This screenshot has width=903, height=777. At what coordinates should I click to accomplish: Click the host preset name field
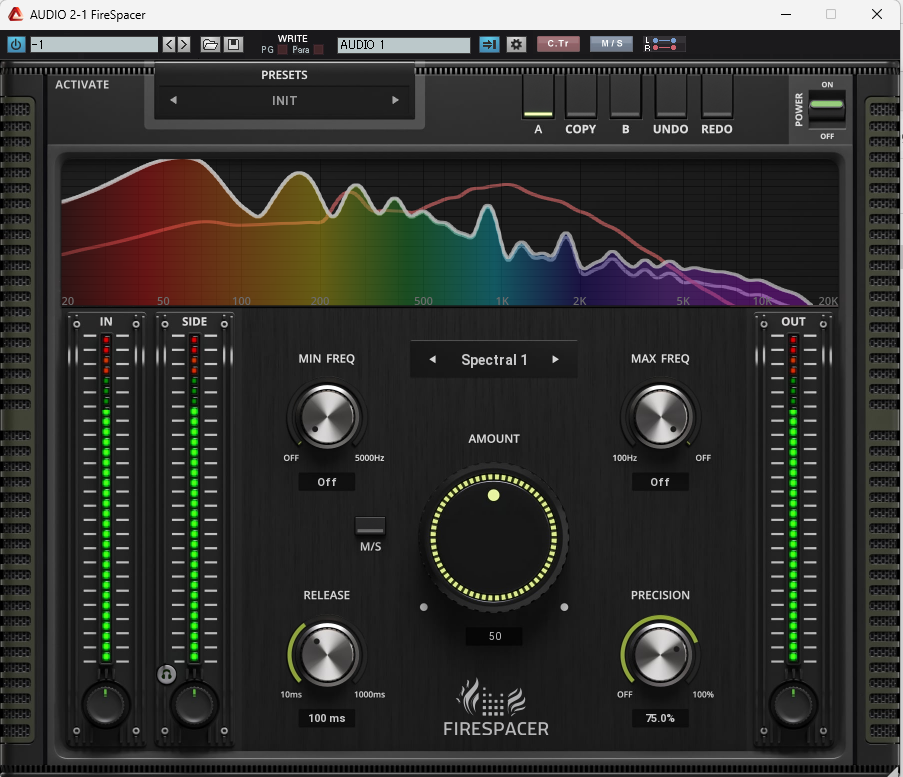pos(94,44)
